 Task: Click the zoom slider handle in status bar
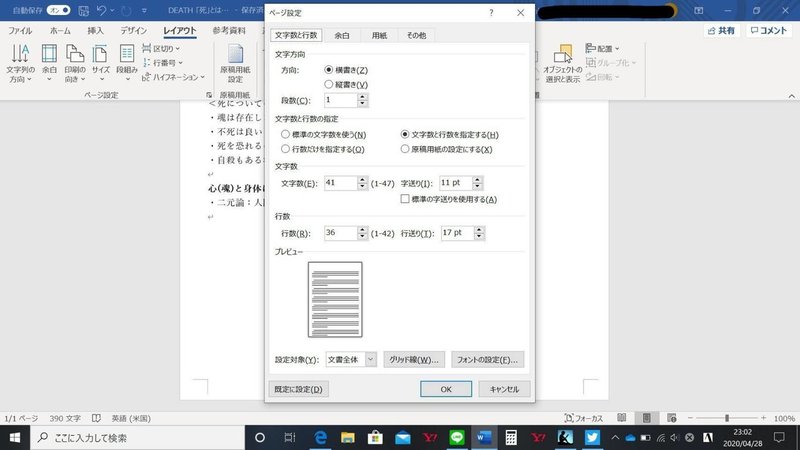pos(727,418)
